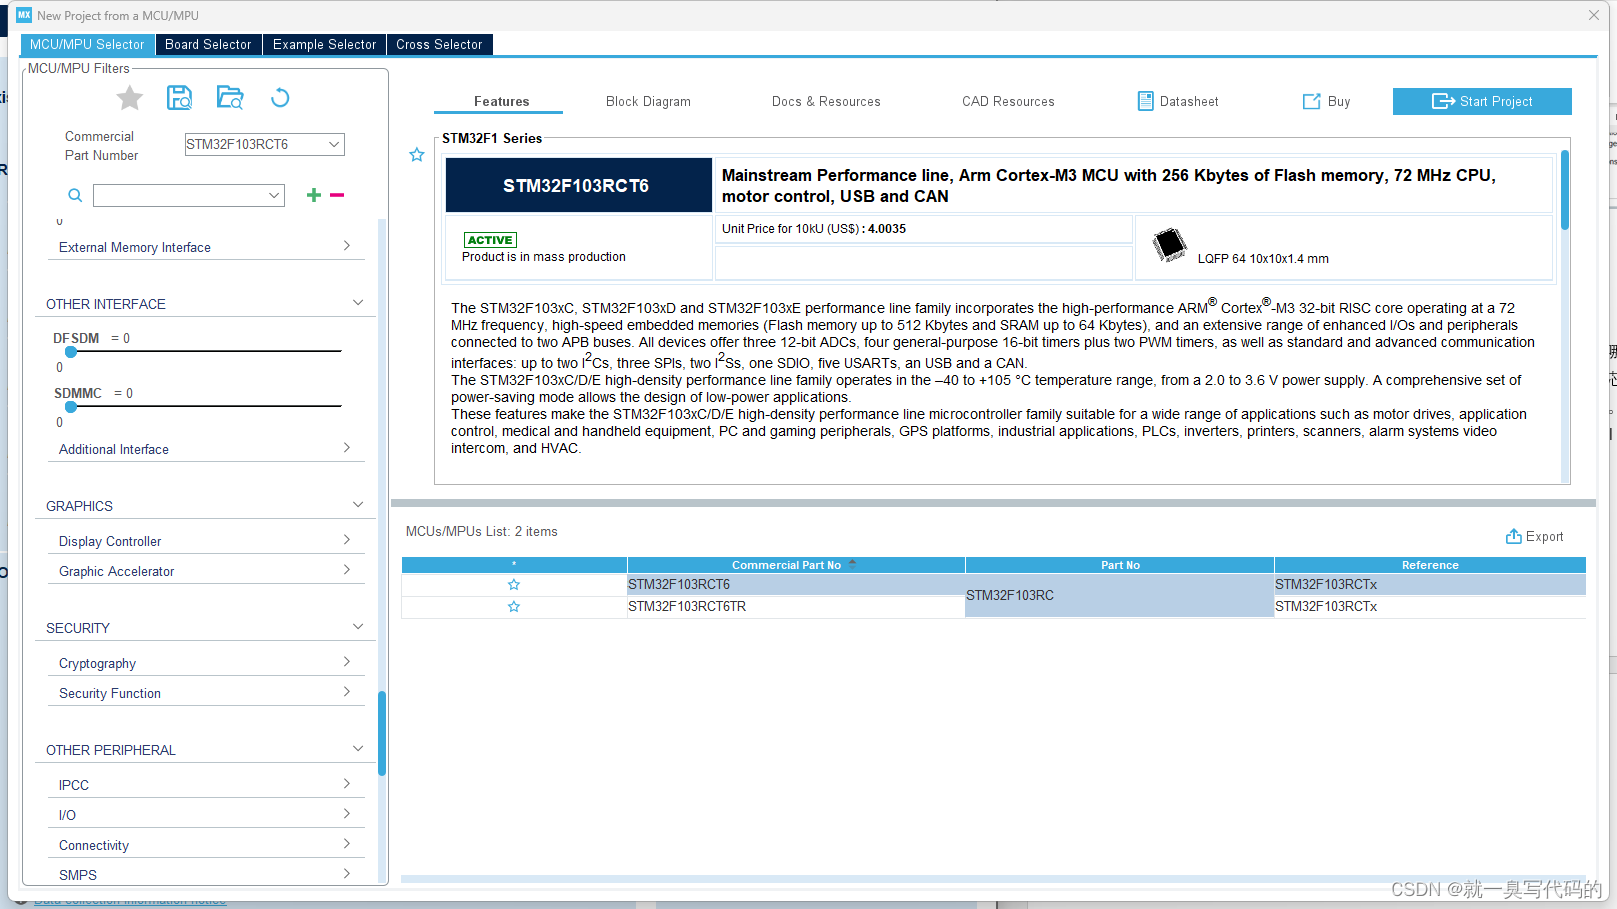This screenshot has height=909, width=1617.
Task: Click the ACTIVE status badge
Action: 490,240
